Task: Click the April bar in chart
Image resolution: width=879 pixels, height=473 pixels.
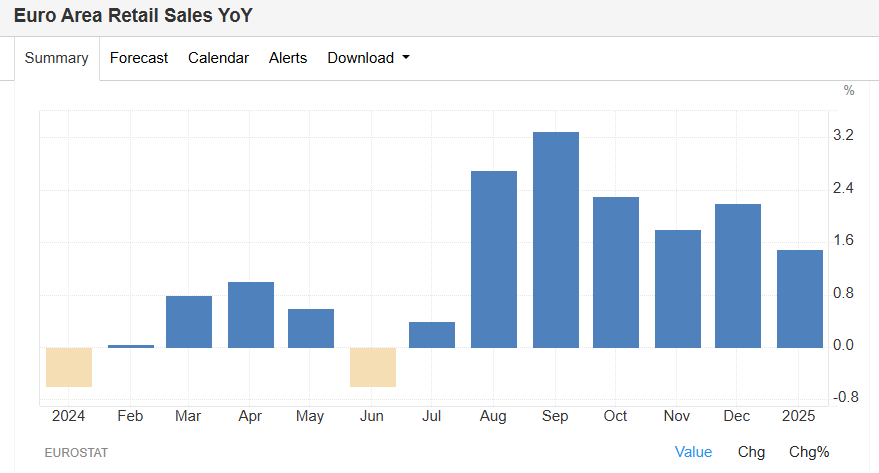Action: coord(251,315)
